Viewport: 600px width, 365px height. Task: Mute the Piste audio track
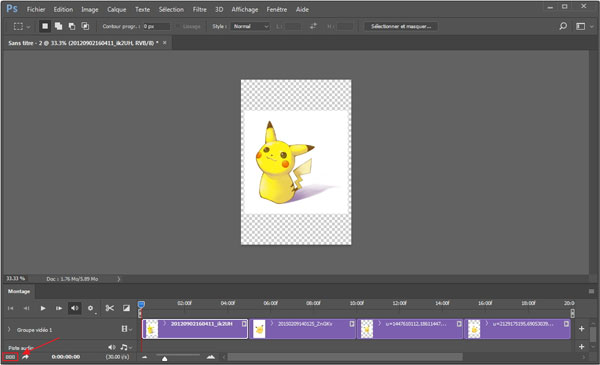[111, 347]
